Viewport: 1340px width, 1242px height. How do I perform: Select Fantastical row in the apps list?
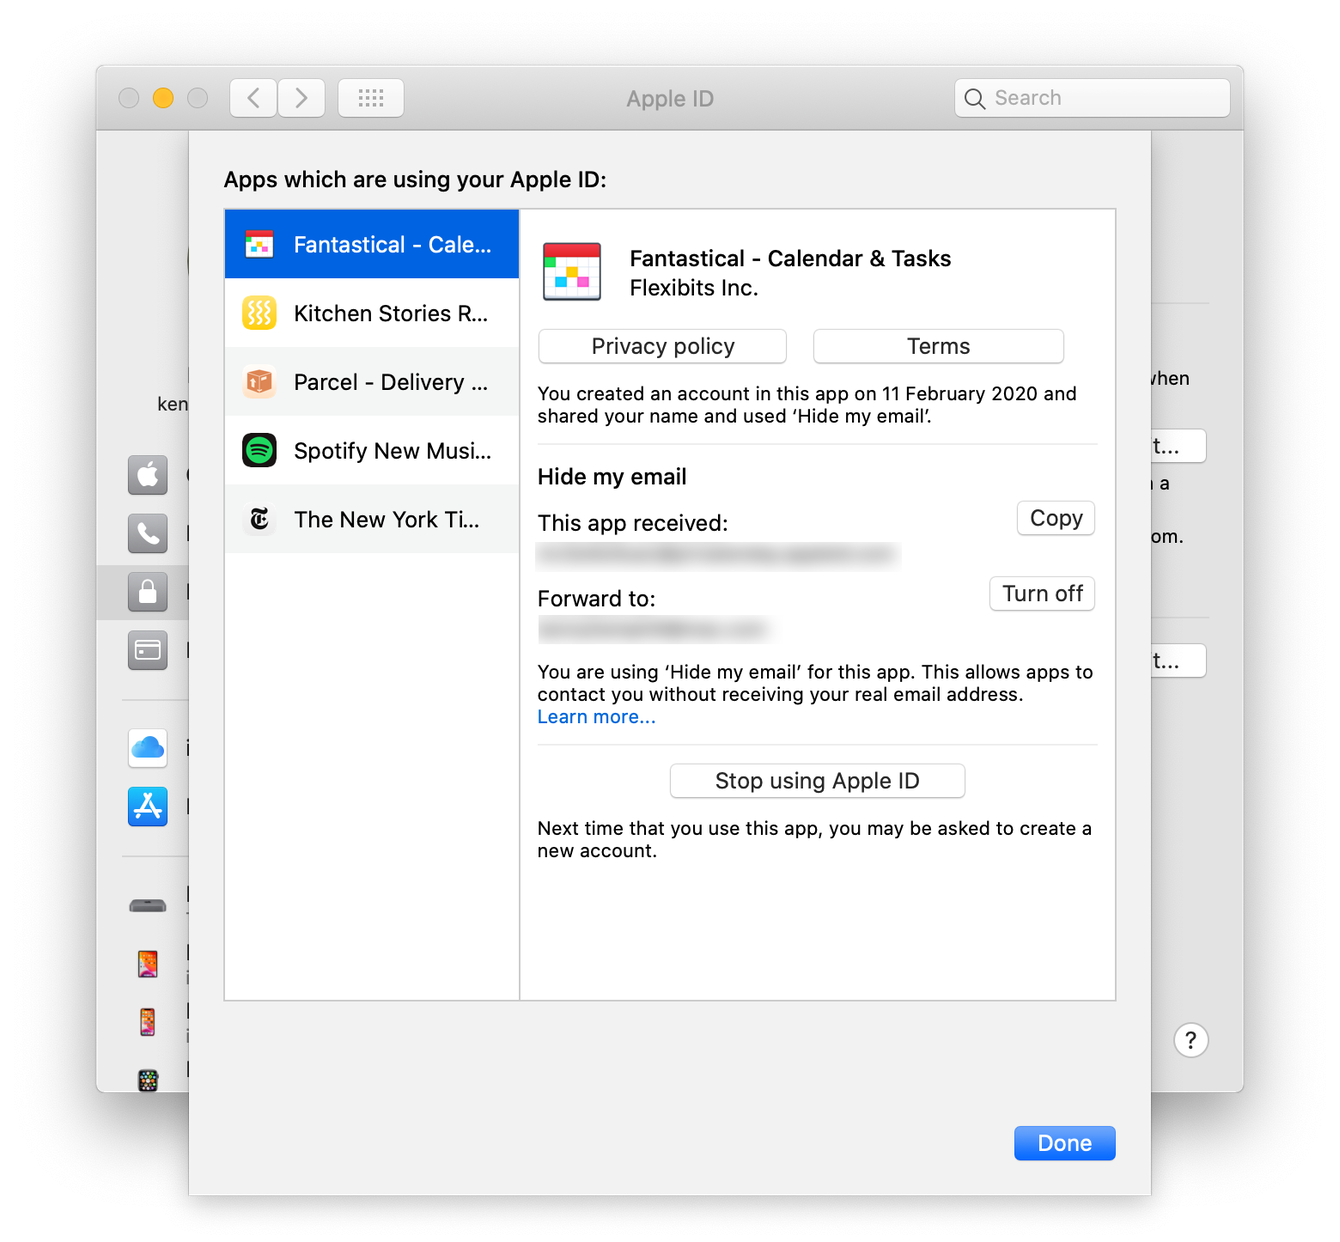pos(372,244)
